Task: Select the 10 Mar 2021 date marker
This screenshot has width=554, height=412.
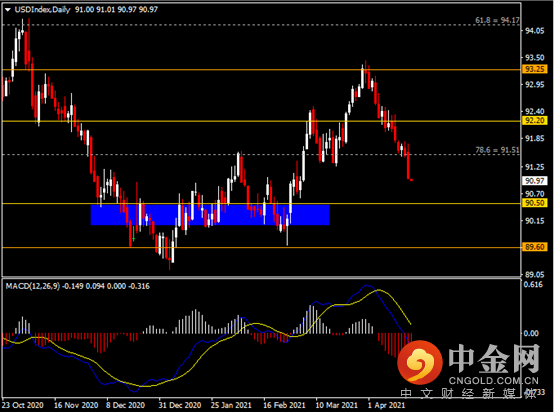Action: point(336,405)
